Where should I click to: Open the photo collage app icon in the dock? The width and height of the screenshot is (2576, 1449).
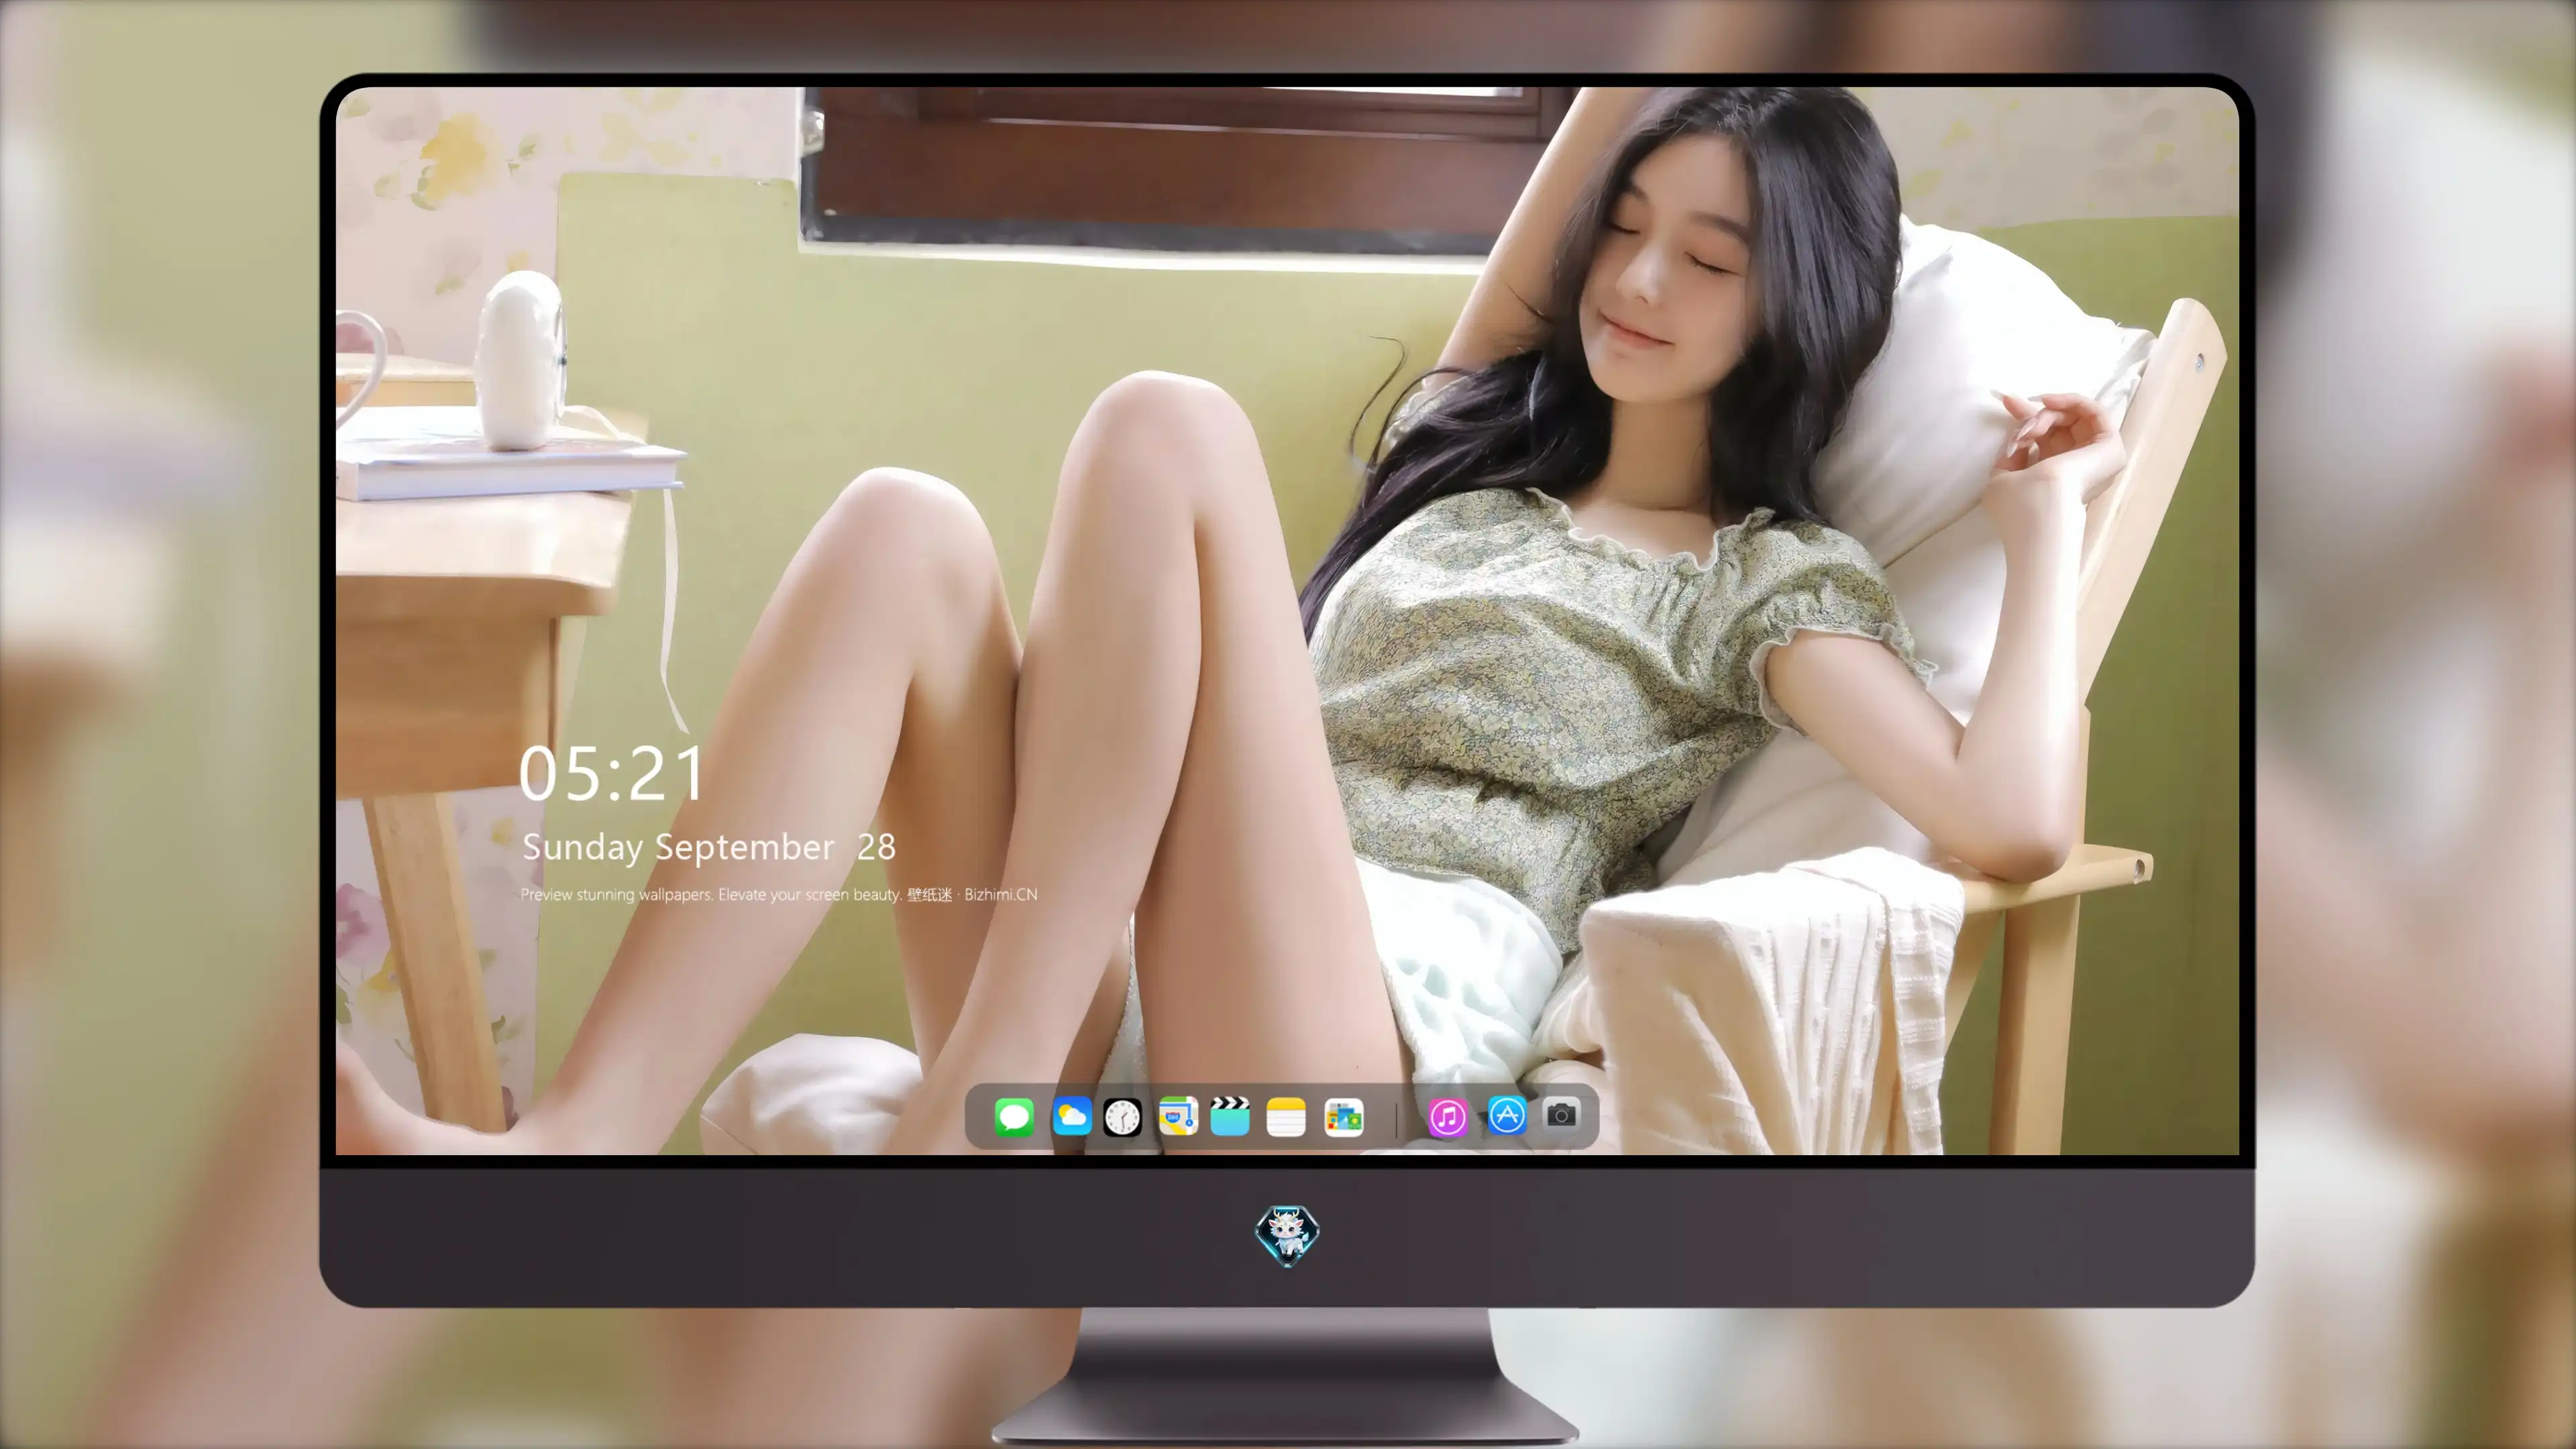[1344, 1117]
